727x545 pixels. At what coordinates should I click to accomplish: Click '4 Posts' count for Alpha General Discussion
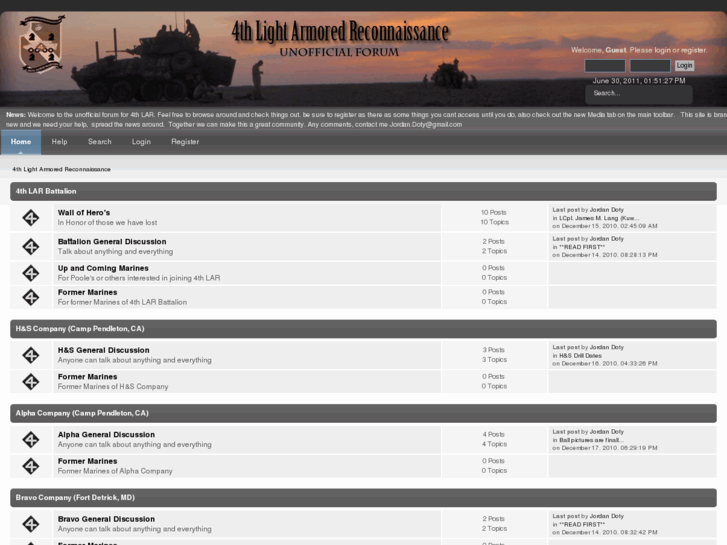(493, 434)
